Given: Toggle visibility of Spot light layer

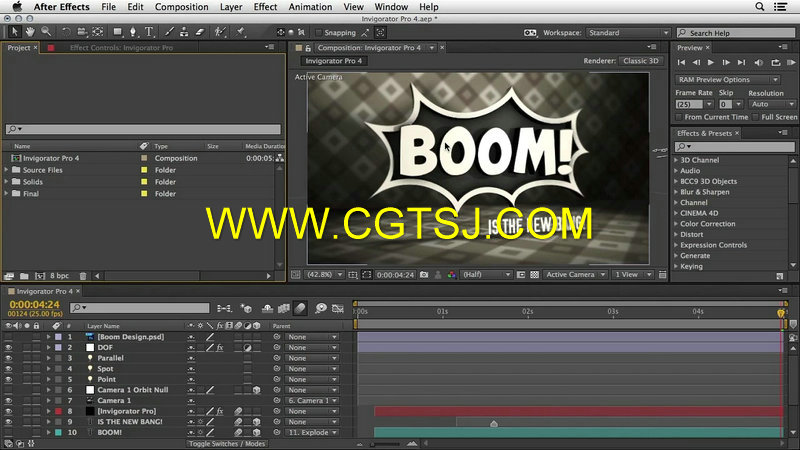Looking at the screenshot, I should pos(8,369).
